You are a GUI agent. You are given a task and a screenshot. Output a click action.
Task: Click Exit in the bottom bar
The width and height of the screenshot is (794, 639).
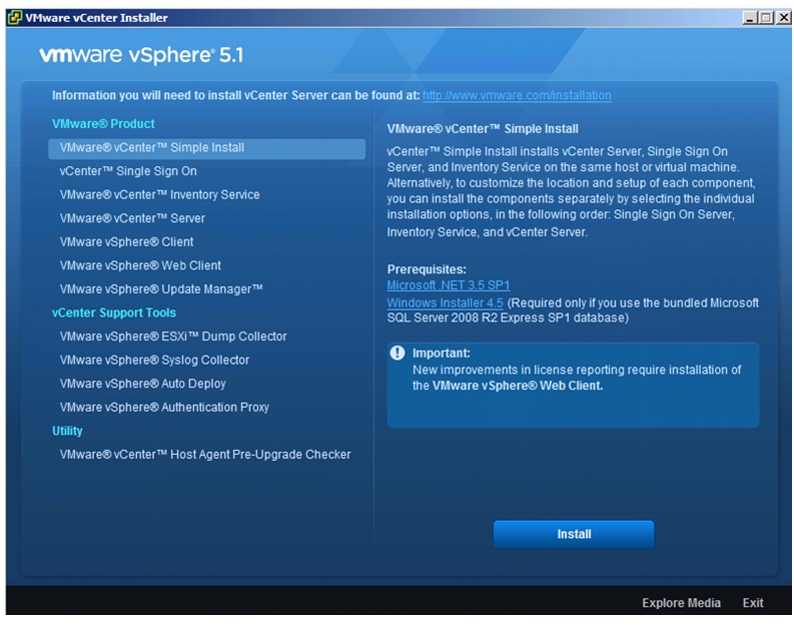coord(753,603)
